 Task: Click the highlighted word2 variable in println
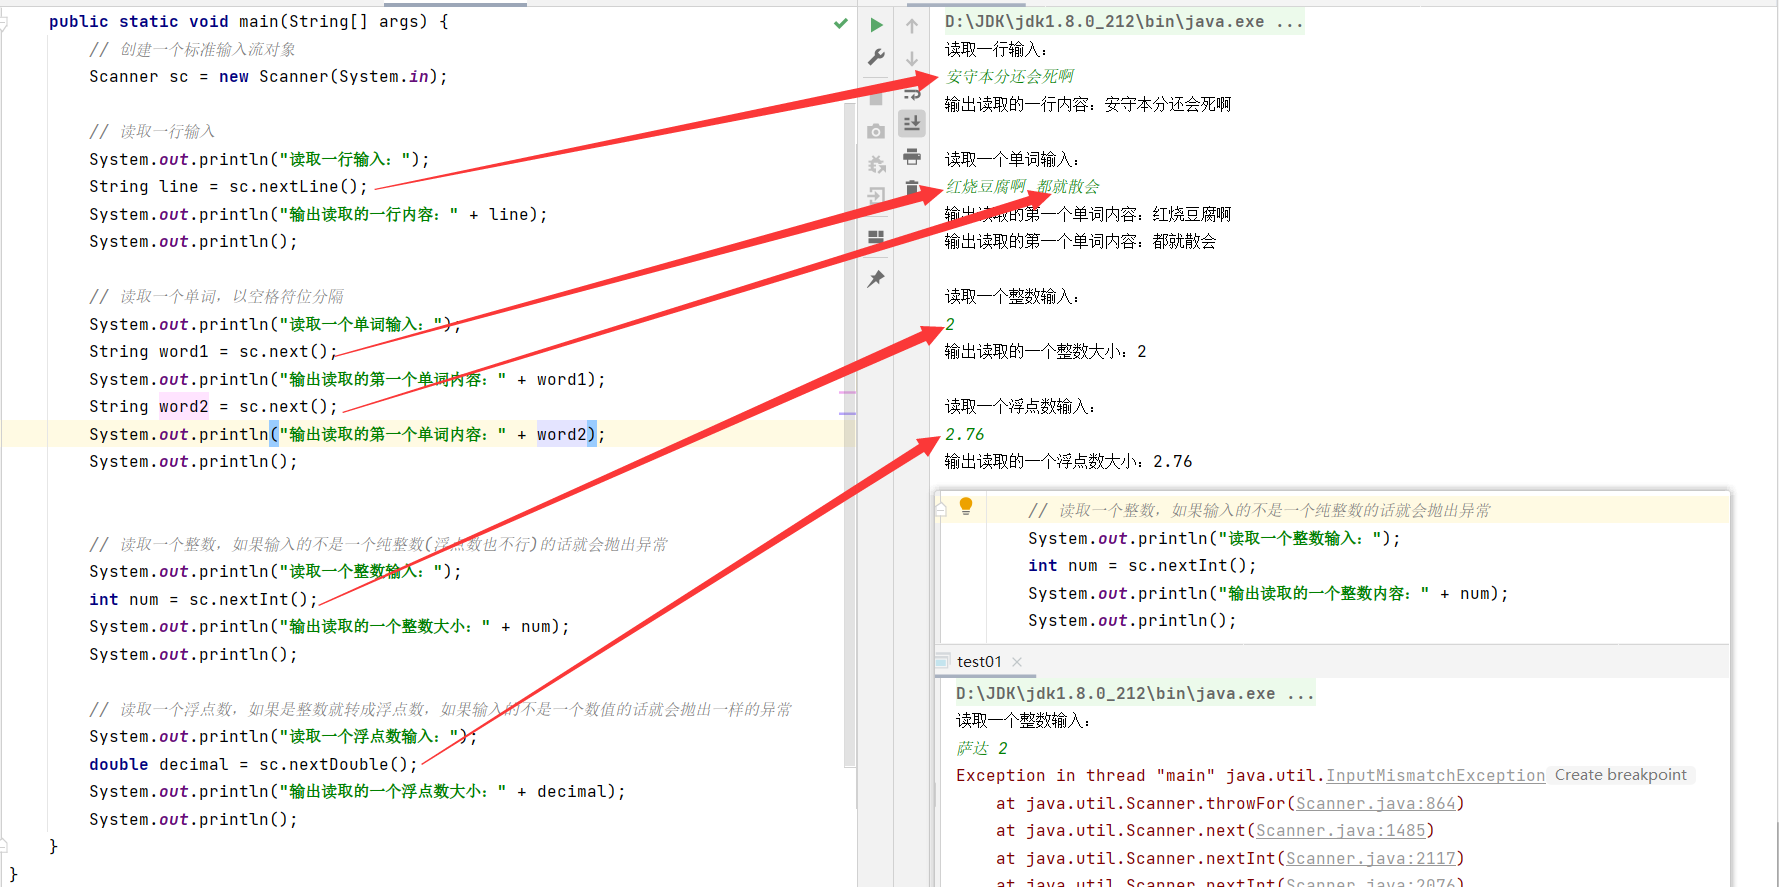(x=561, y=435)
